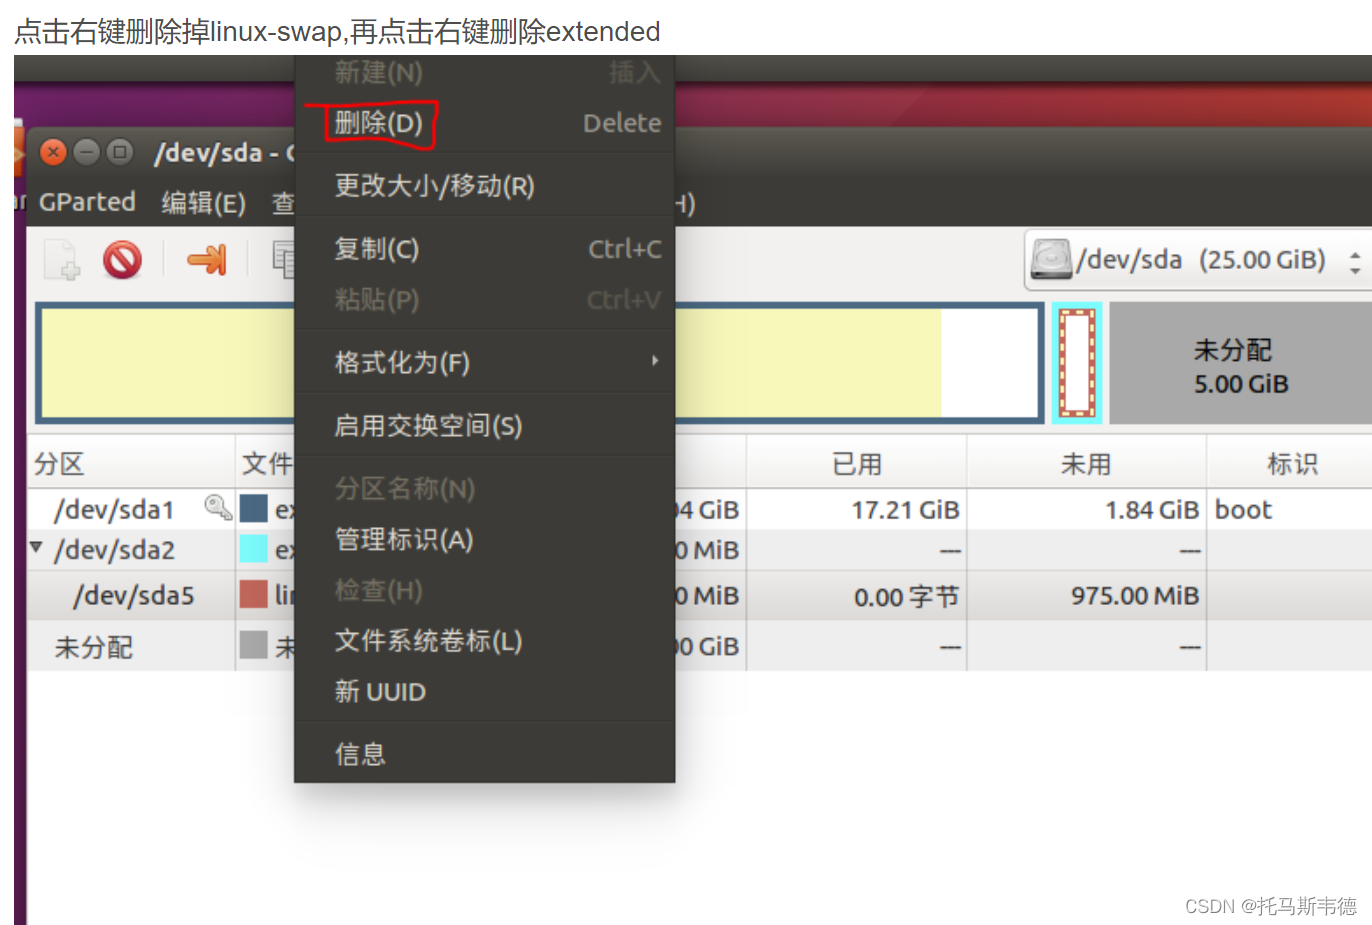Click the 未分配 5.00 GiB block in disk map
The width and height of the screenshot is (1372, 925).
point(1240,363)
